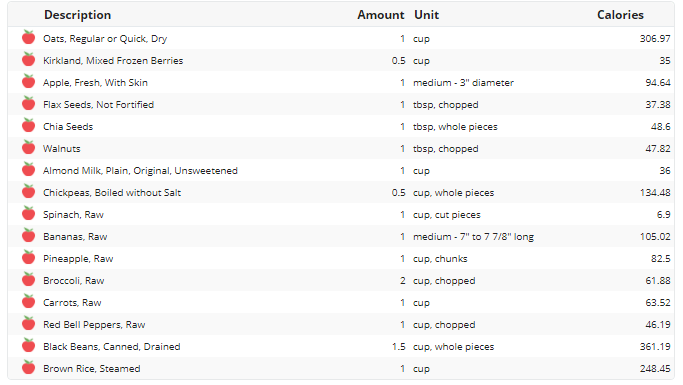683x385 pixels.
Task: Open the Kirkland, Mixed Frozen Berries entry
Action: tap(113, 61)
